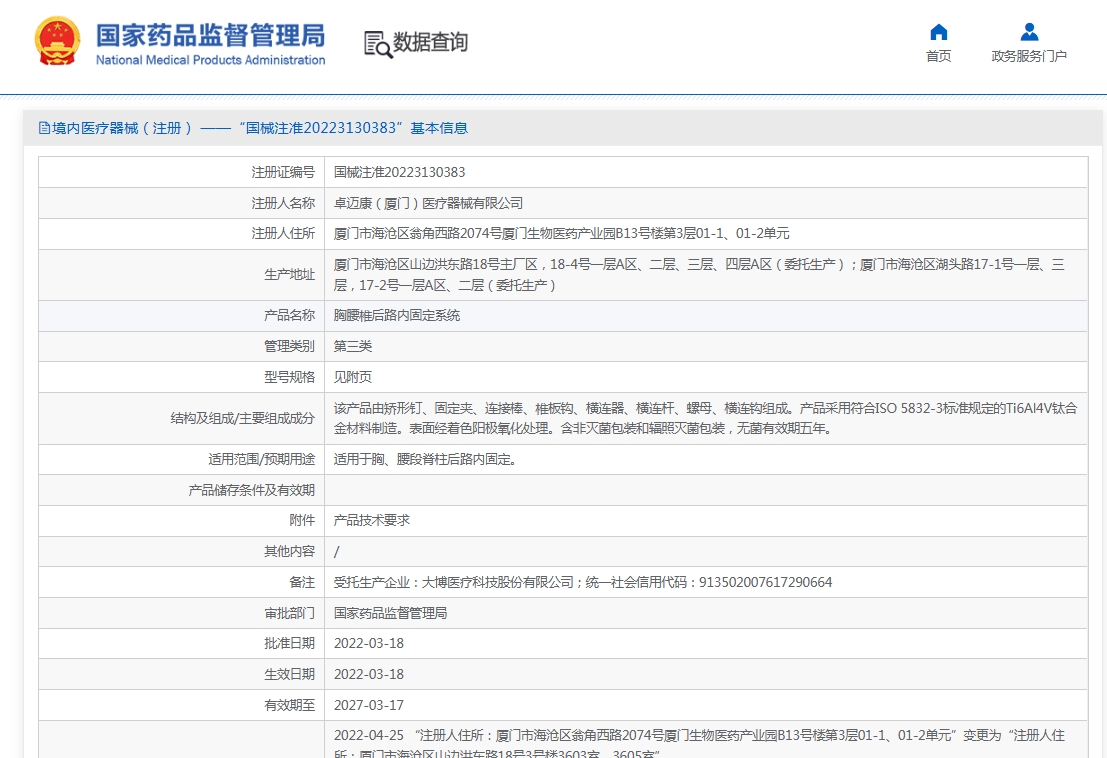The height and width of the screenshot is (758, 1107).
Task: Go to 首页 via house icon
Action: 938,32
